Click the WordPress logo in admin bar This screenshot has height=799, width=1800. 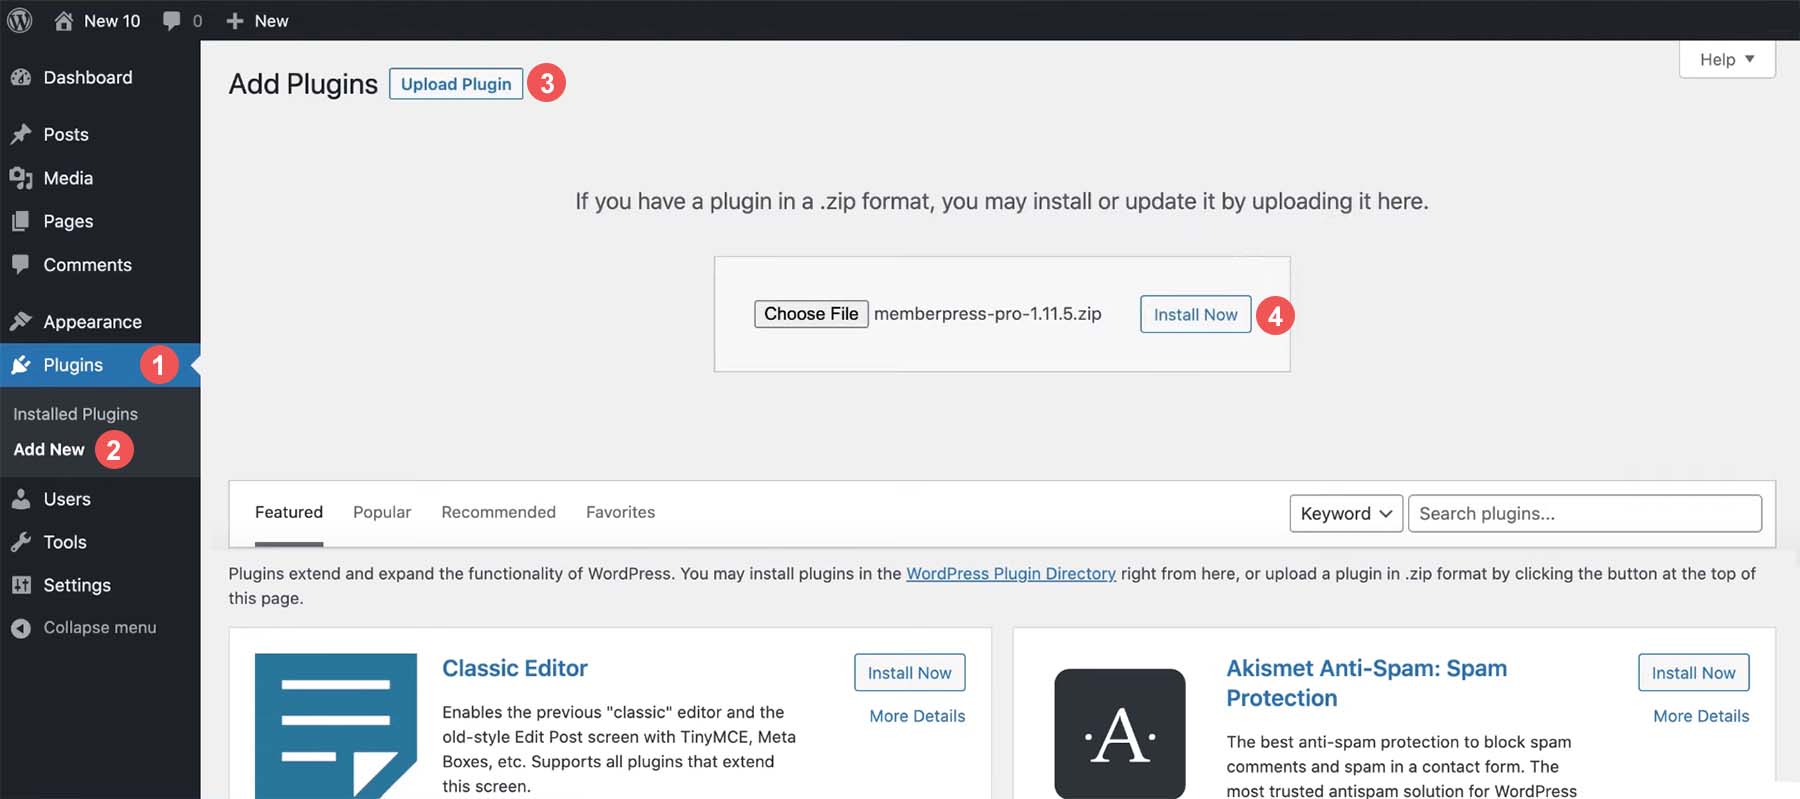click(x=20, y=20)
